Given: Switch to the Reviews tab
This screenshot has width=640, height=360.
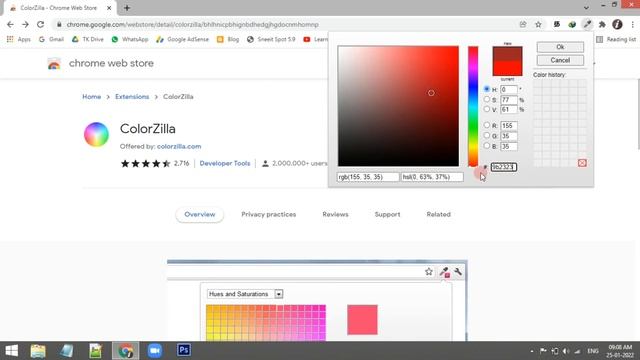Looking at the screenshot, I should [x=335, y=214].
